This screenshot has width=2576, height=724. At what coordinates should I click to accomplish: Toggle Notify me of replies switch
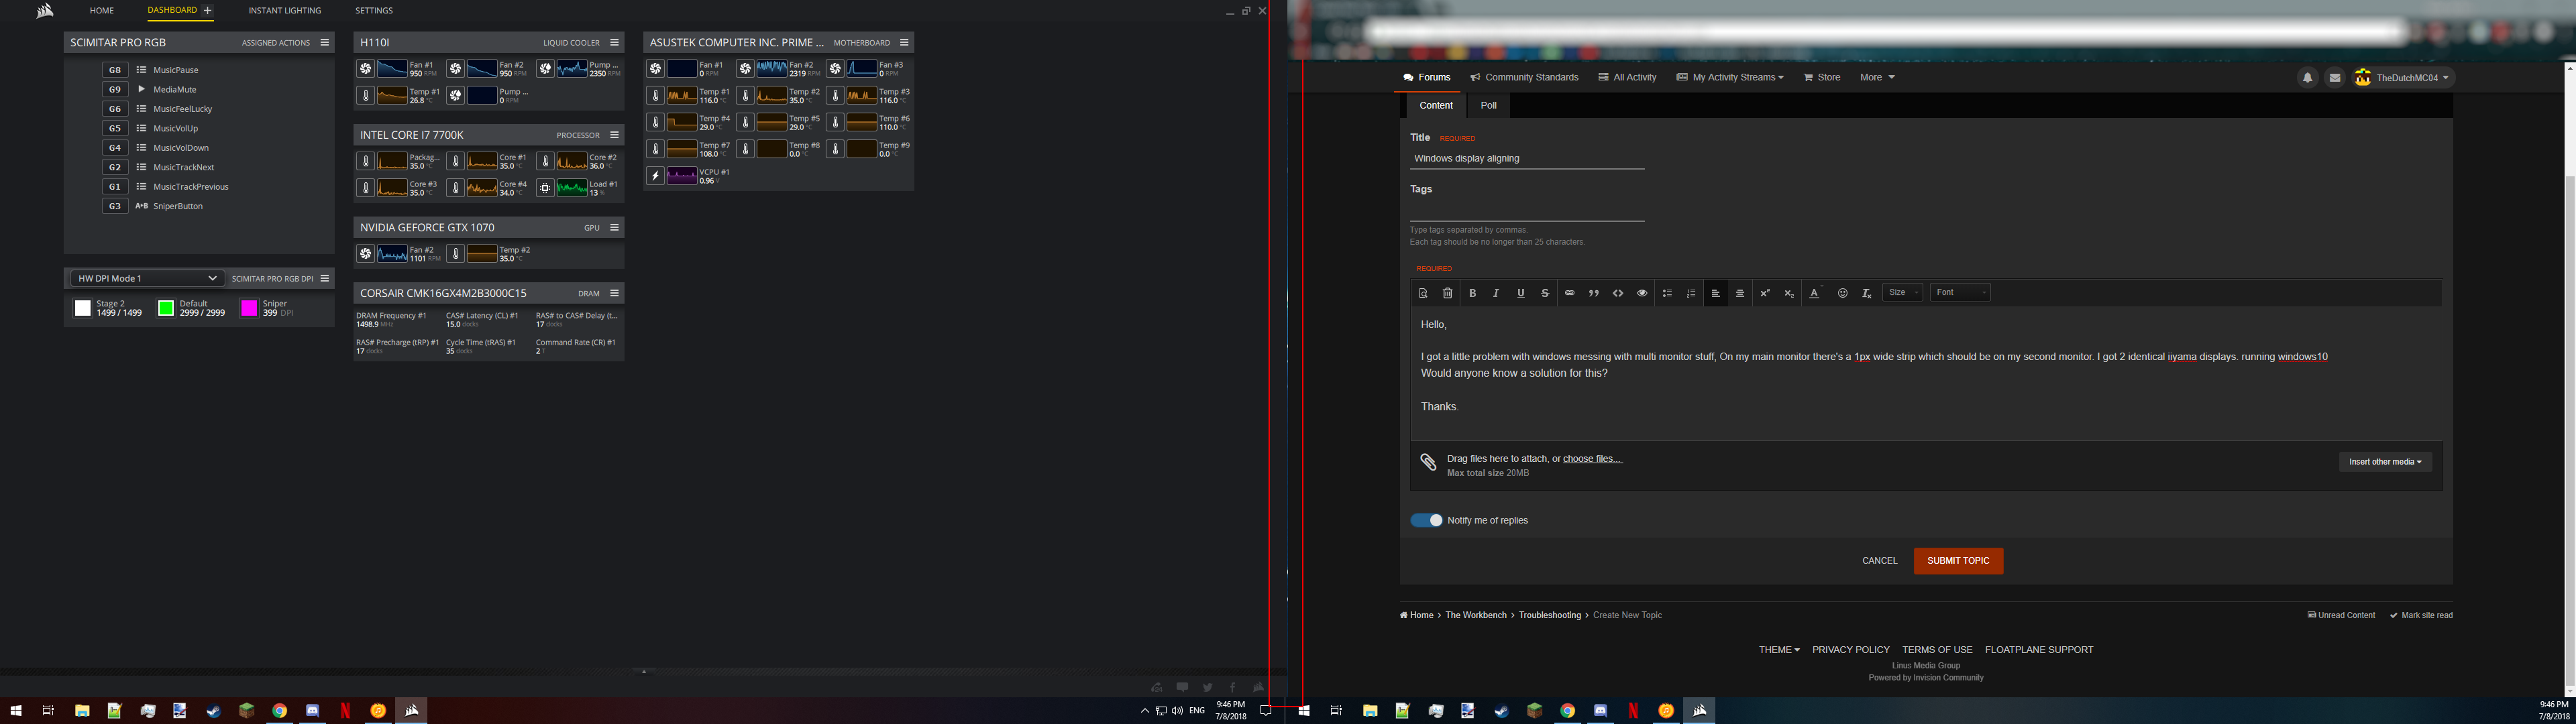[1426, 520]
